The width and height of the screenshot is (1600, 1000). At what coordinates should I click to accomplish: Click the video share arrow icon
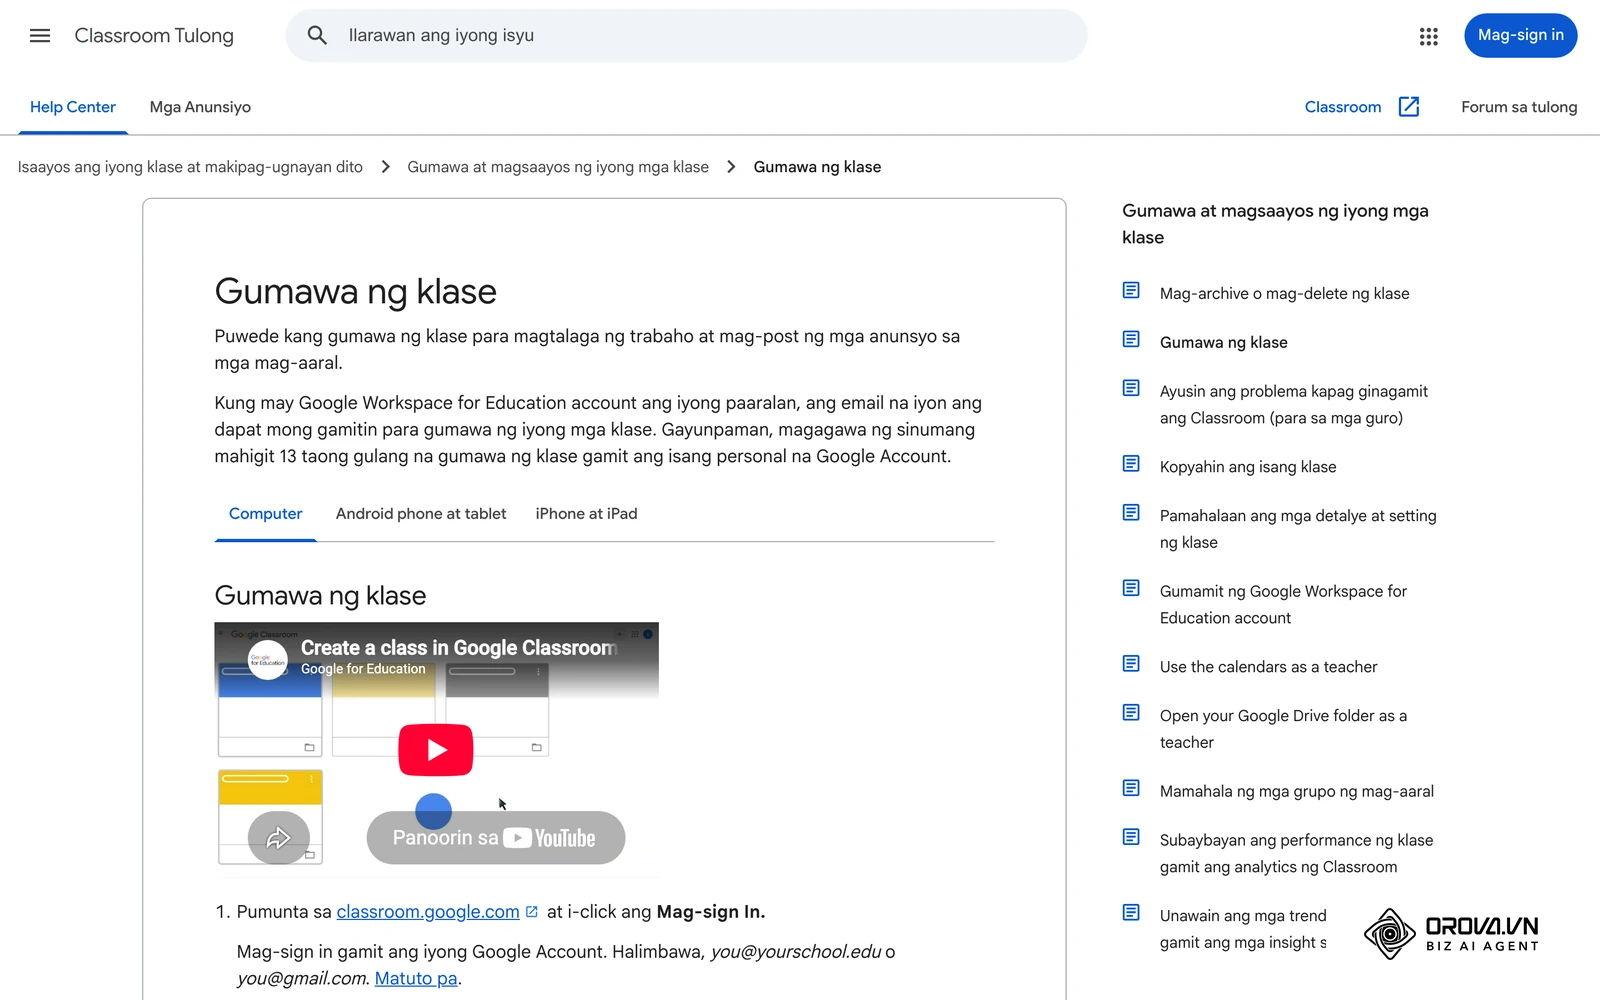pyautogui.click(x=278, y=838)
